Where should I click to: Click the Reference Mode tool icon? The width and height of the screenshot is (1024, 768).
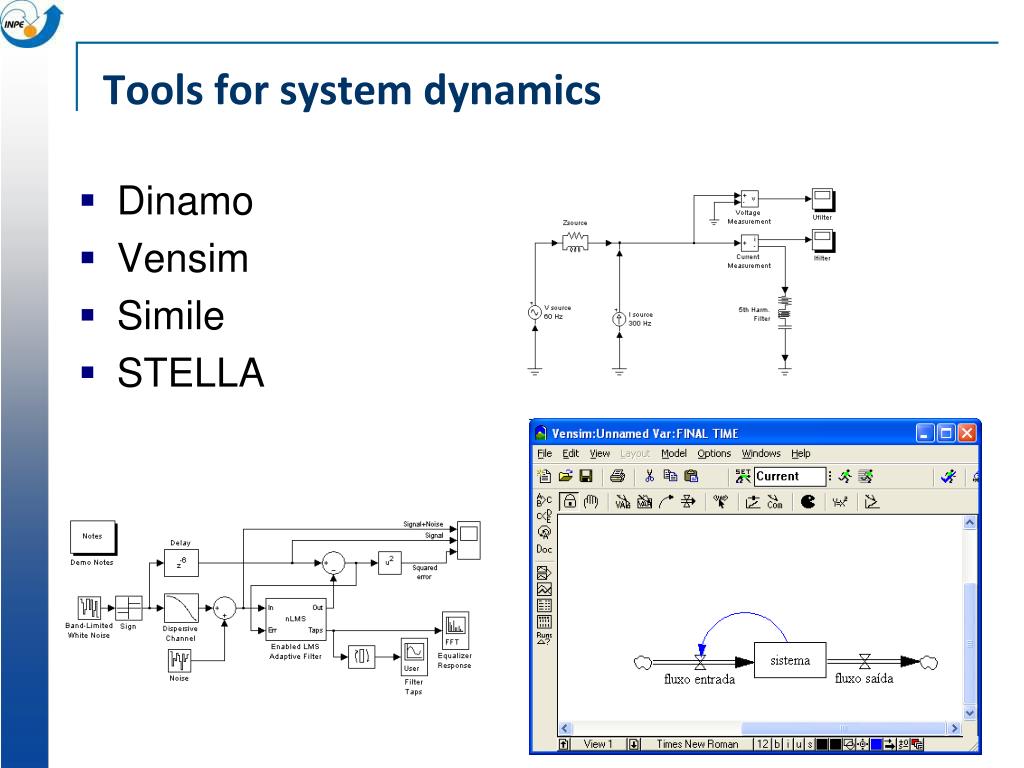tap(872, 502)
